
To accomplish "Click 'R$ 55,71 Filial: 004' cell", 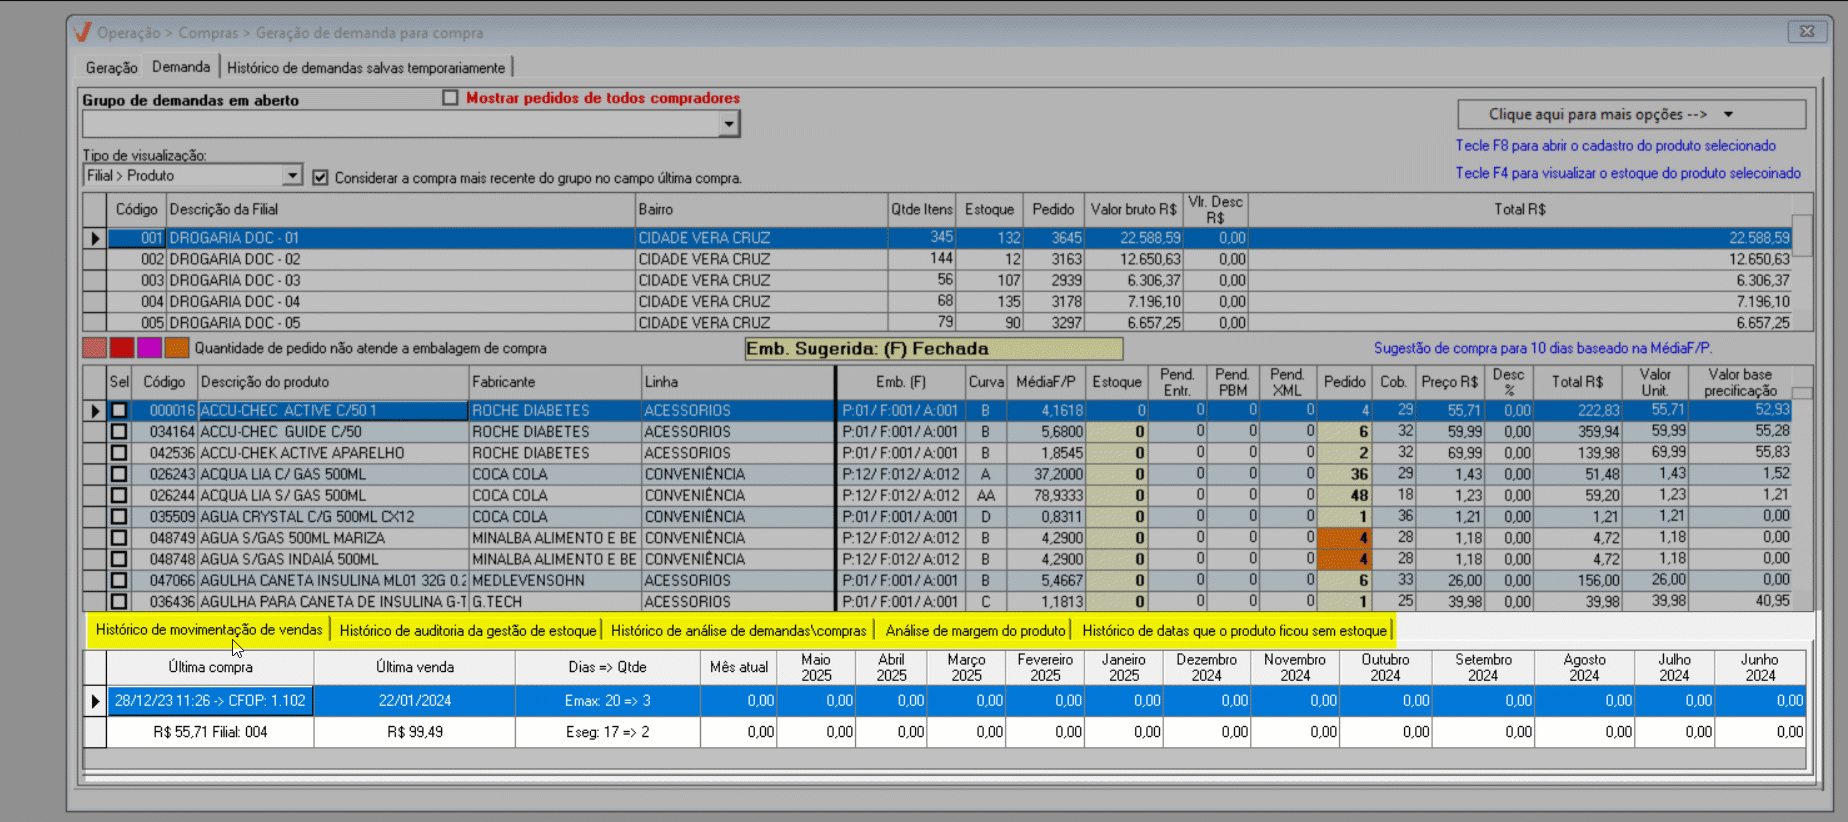I will [210, 732].
